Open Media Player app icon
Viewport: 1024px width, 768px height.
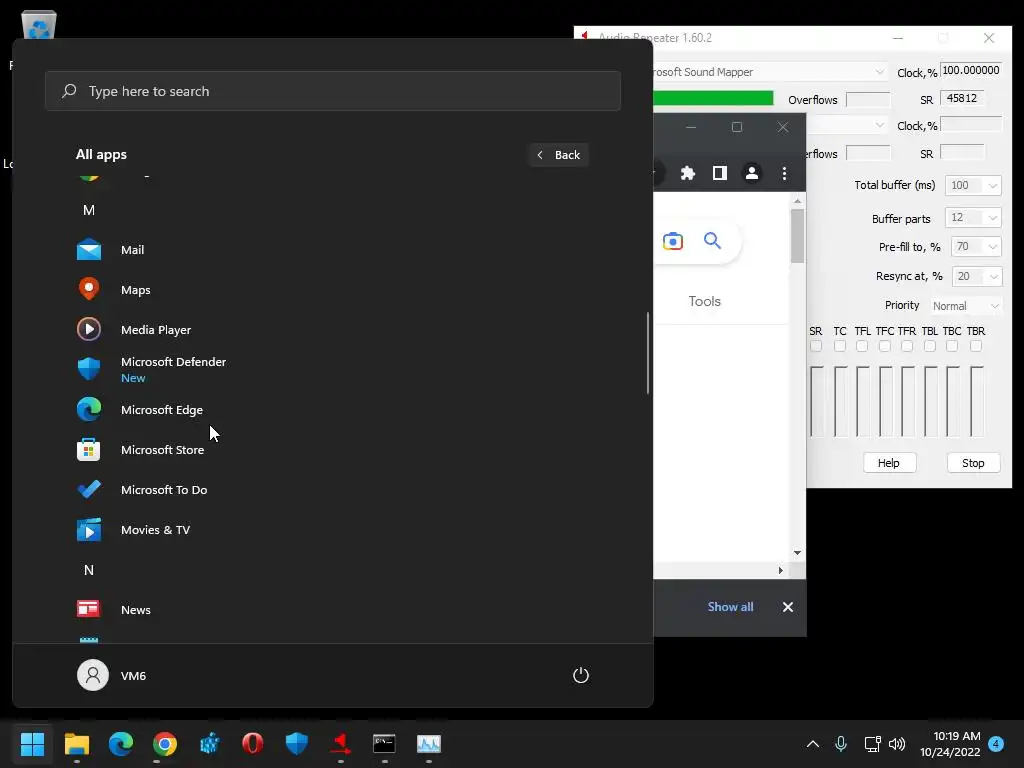pyautogui.click(x=89, y=329)
